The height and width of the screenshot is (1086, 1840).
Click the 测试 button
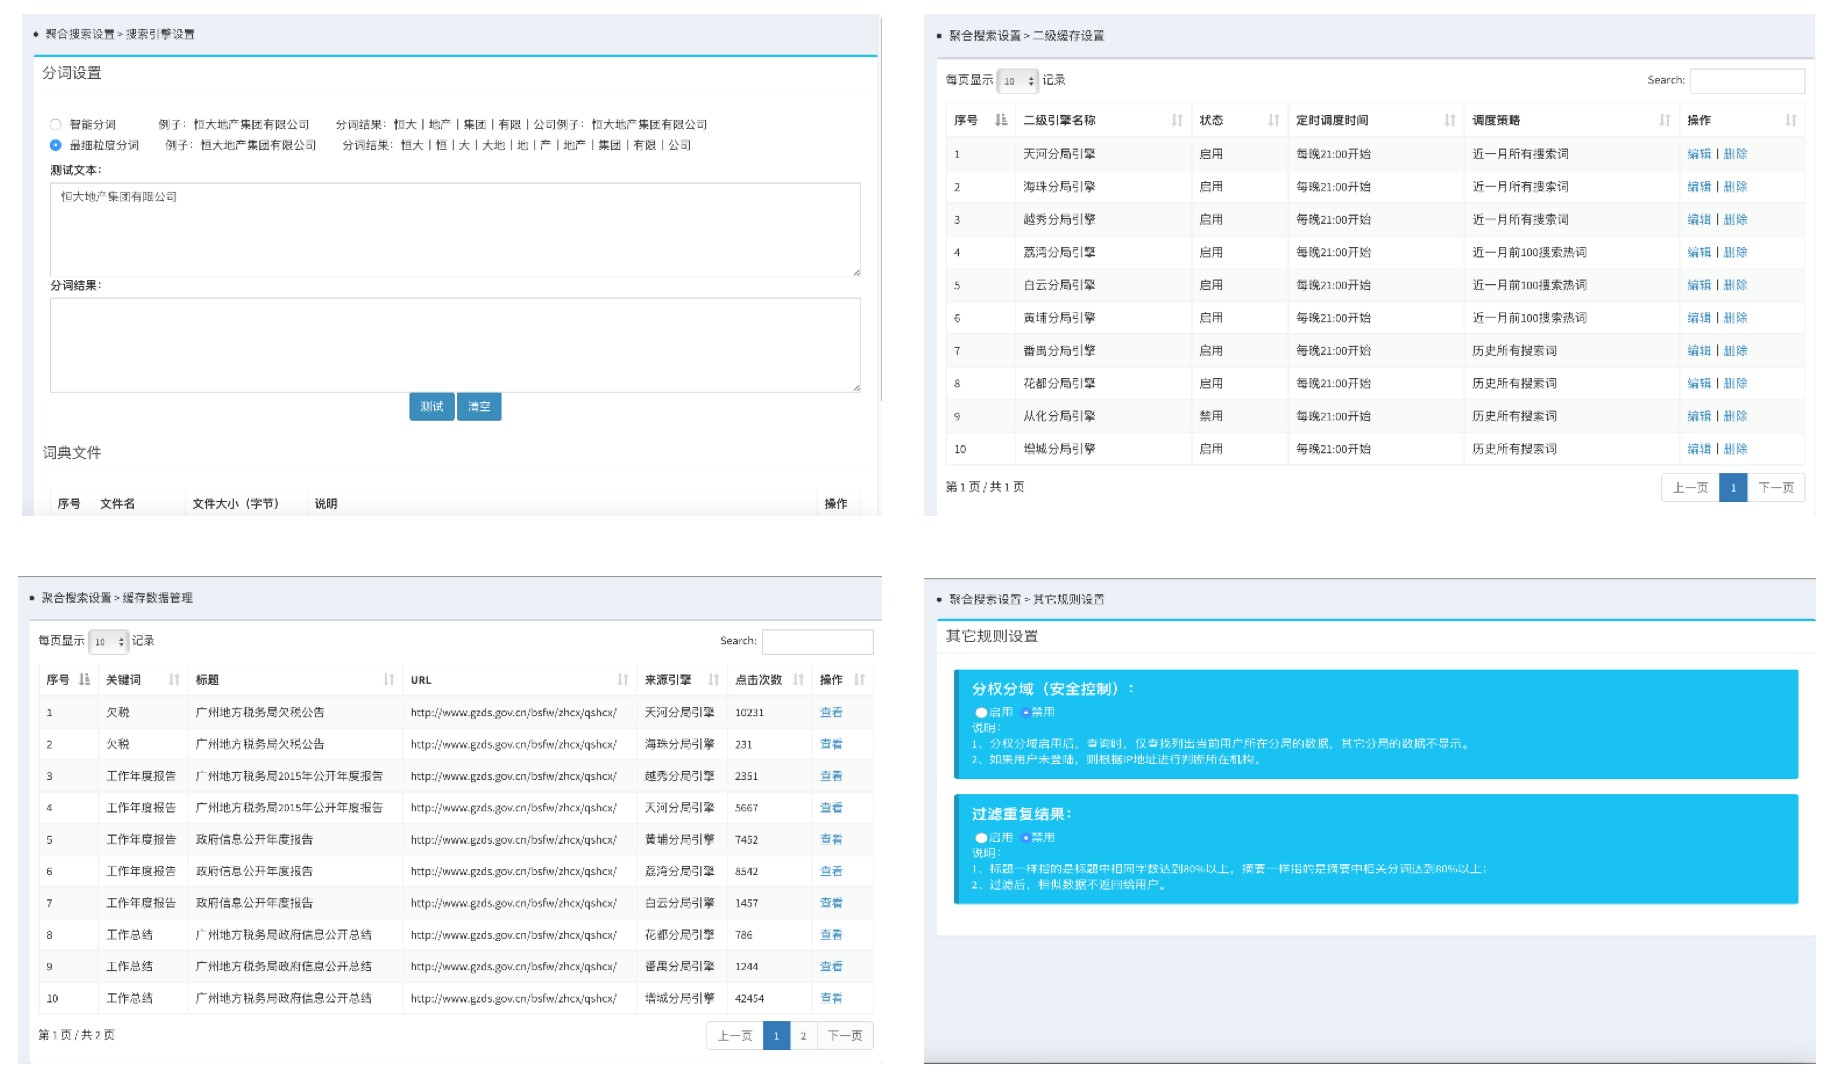coord(431,407)
